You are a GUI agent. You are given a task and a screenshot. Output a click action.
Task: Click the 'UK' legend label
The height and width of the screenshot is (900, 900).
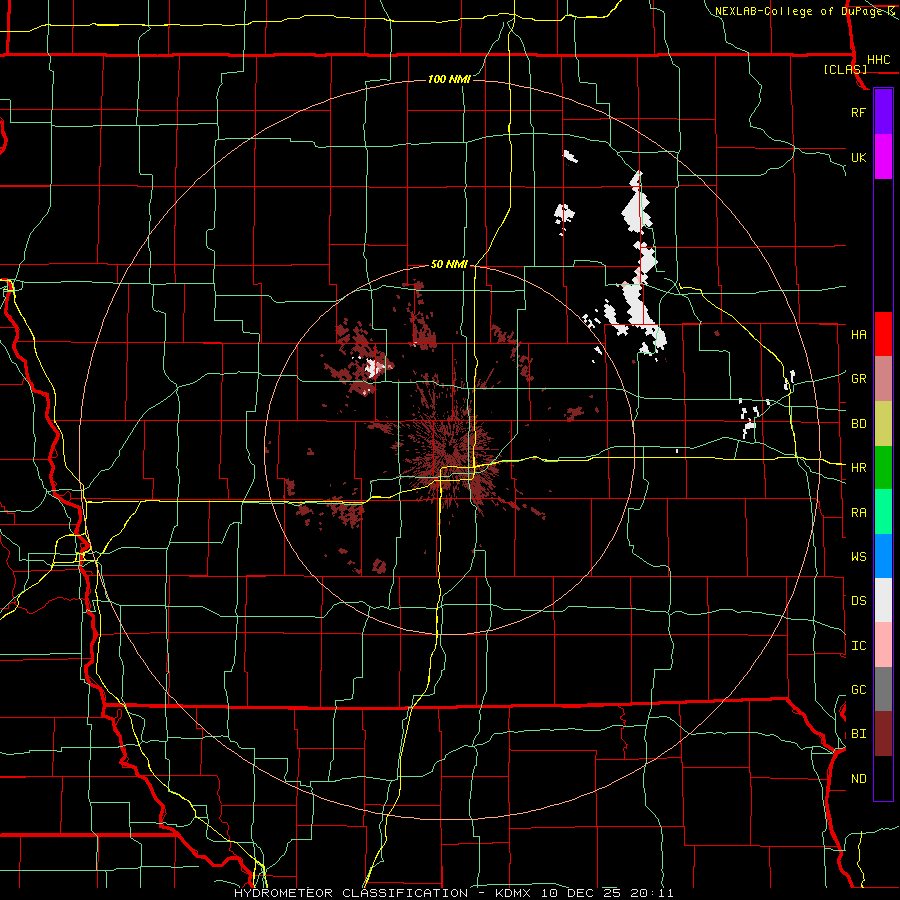[x=858, y=157]
